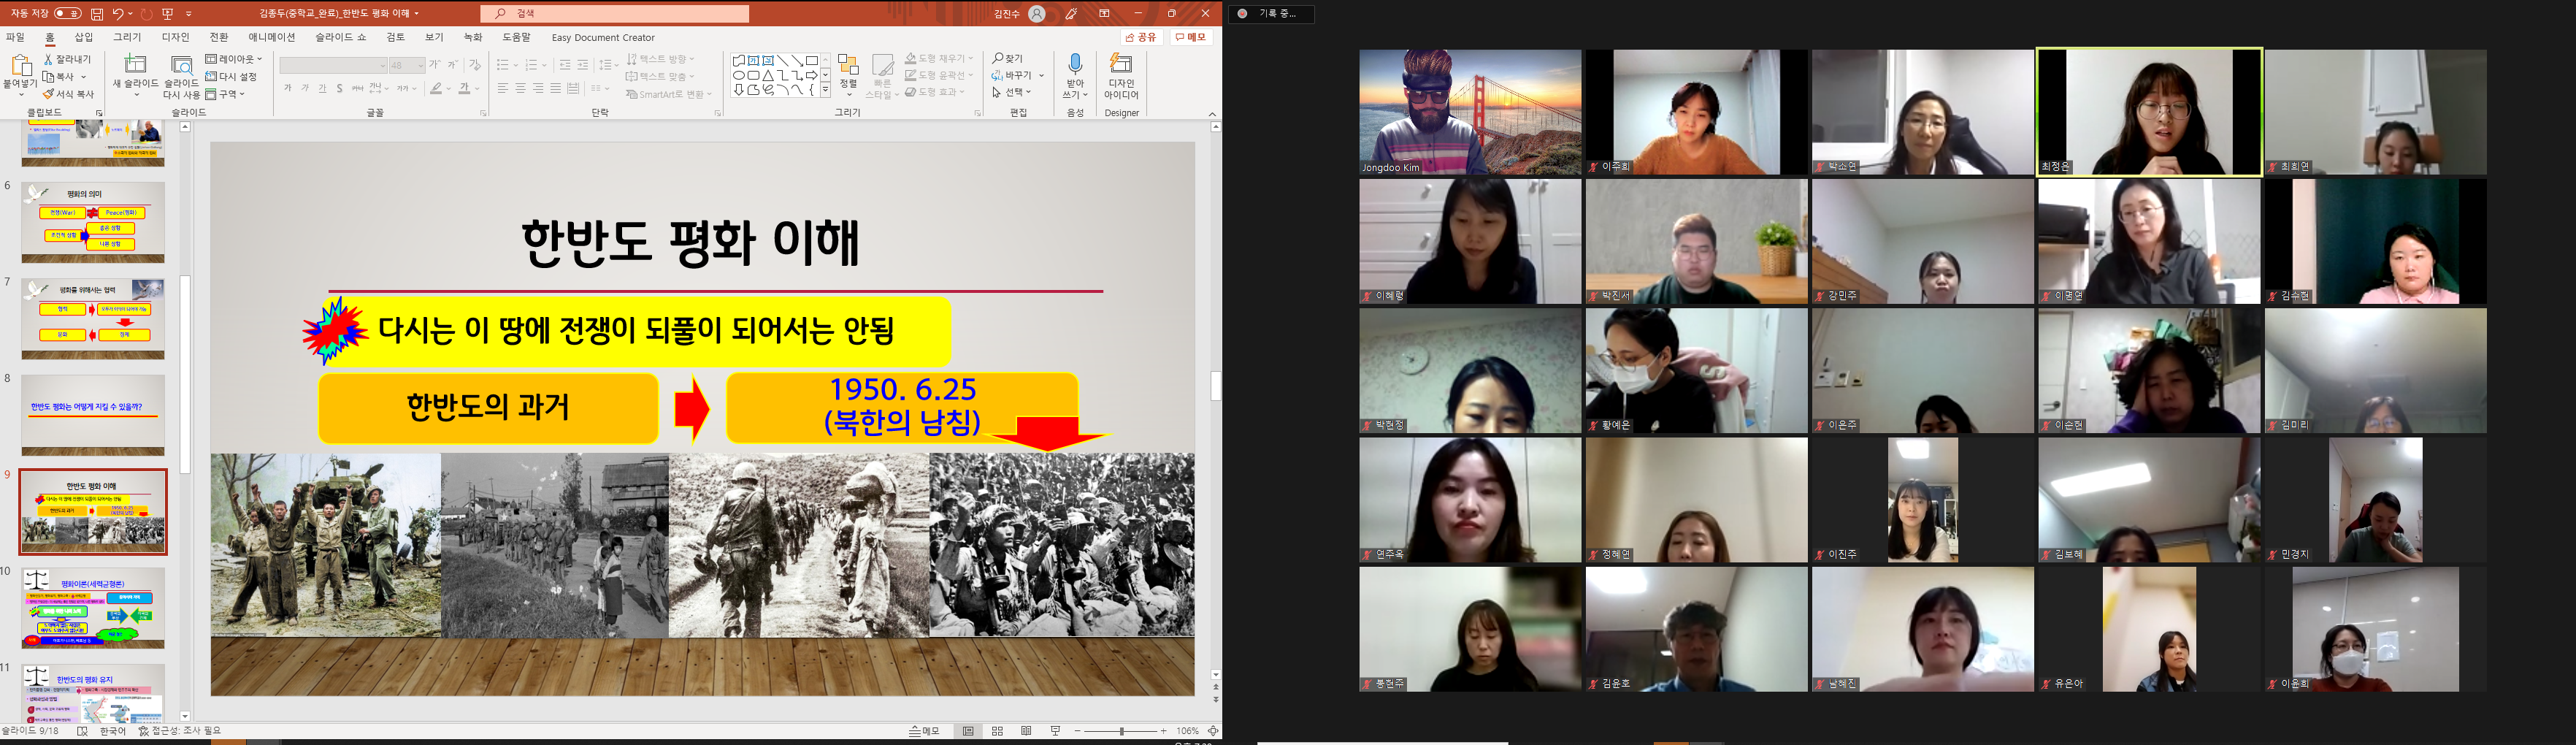This screenshot has height=745, width=2576.
Task: Click the text highlight color swatch
Action: 436,89
